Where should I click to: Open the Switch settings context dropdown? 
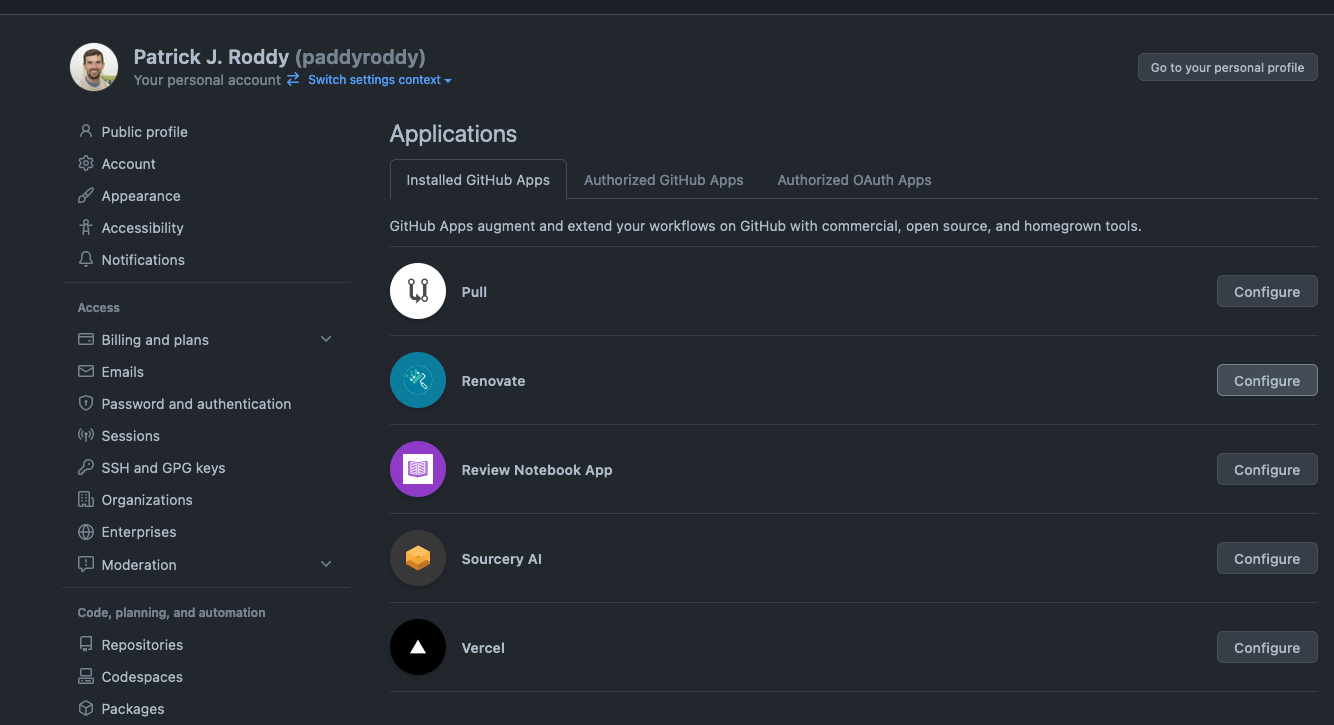(x=379, y=80)
